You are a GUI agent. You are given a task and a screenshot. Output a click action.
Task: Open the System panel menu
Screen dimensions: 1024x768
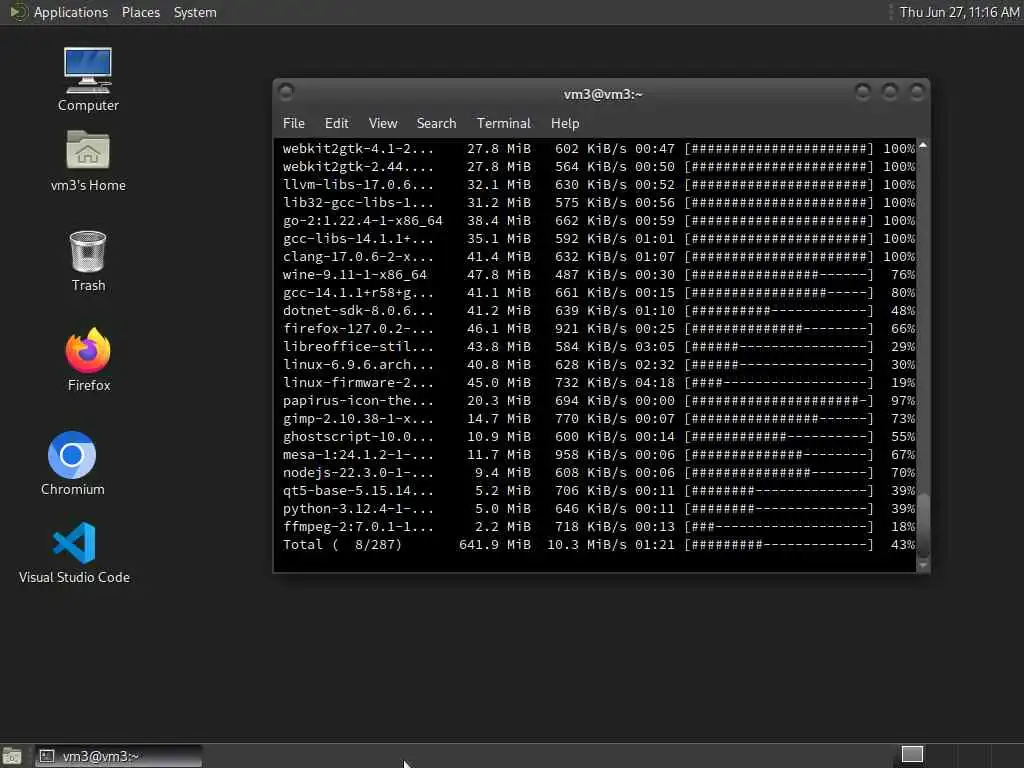coord(195,12)
